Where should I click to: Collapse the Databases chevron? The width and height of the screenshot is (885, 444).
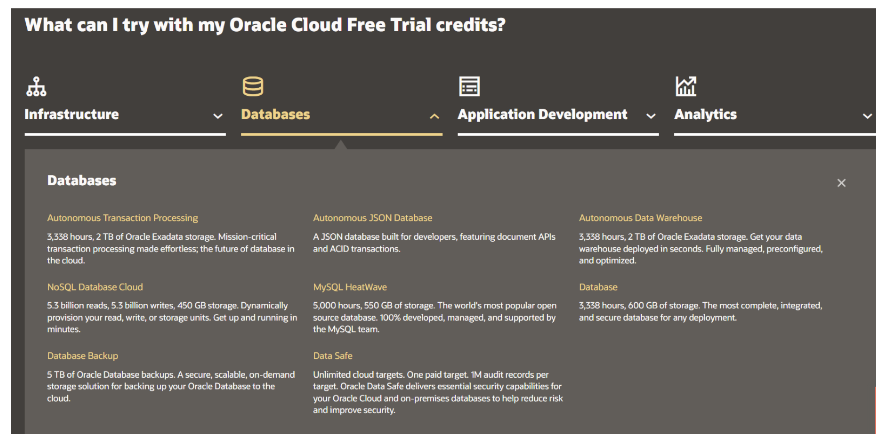[434, 116]
